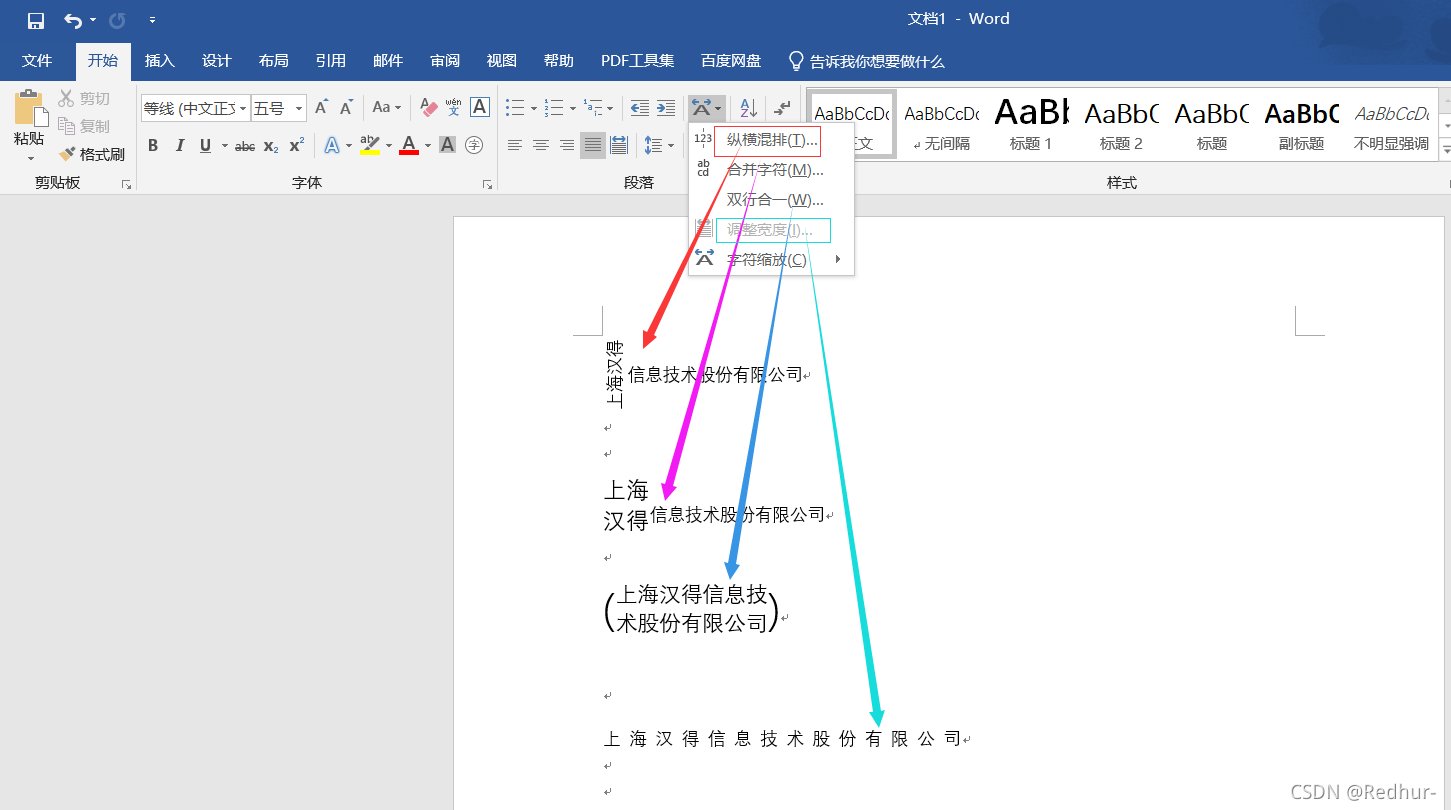The image size is (1451, 810).
Task: Apply a bullet list
Action: tap(515, 108)
